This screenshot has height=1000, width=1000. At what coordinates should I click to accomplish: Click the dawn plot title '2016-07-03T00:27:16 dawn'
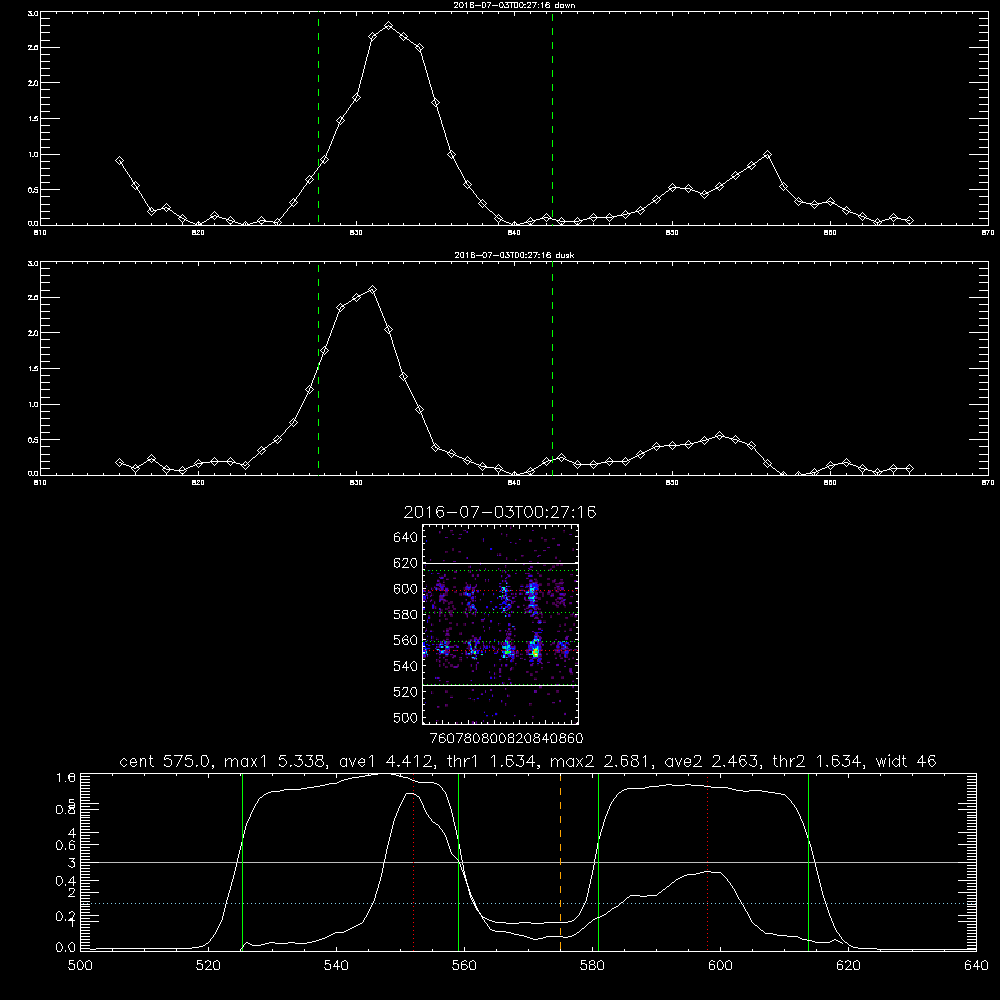tap(514, 5)
